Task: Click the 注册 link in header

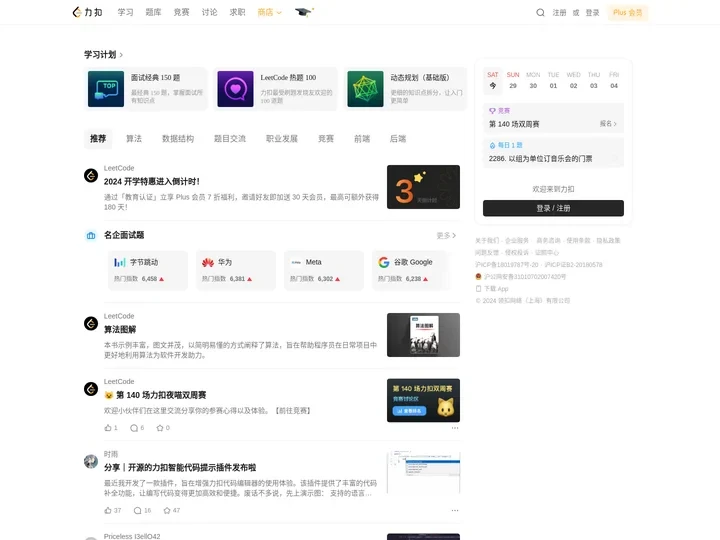Action: (559, 13)
